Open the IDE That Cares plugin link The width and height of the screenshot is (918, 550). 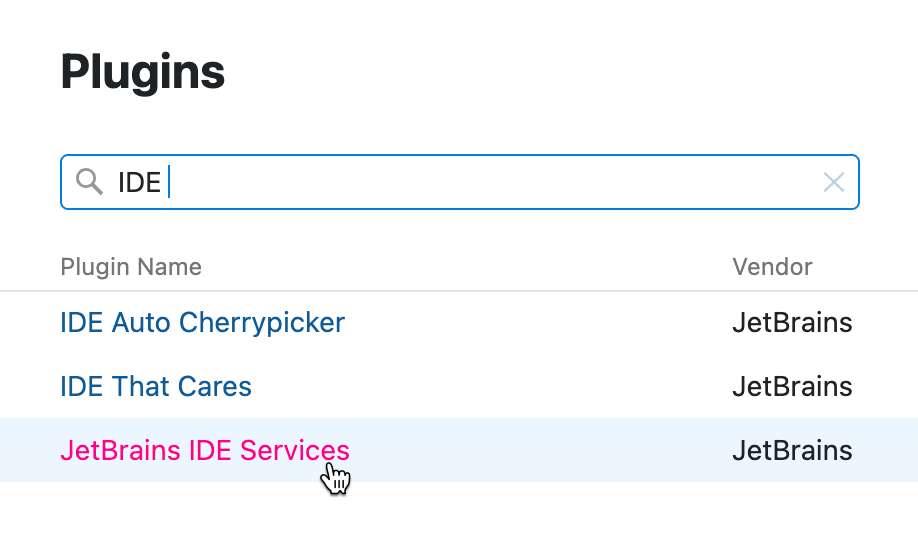156,387
